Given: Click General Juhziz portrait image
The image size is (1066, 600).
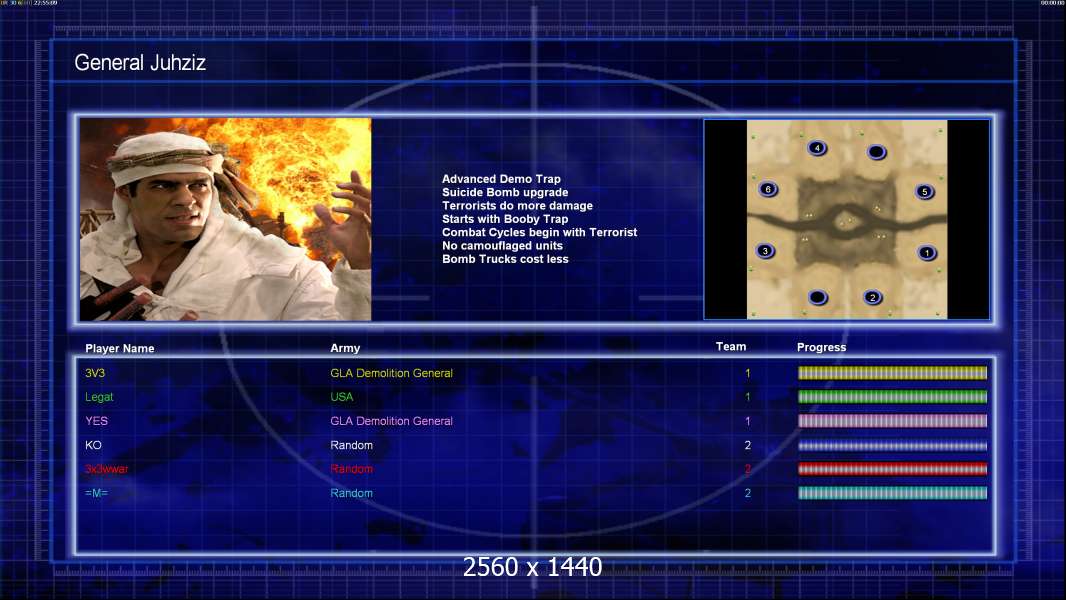Looking at the screenshot, I should click(x=226, y=219).
